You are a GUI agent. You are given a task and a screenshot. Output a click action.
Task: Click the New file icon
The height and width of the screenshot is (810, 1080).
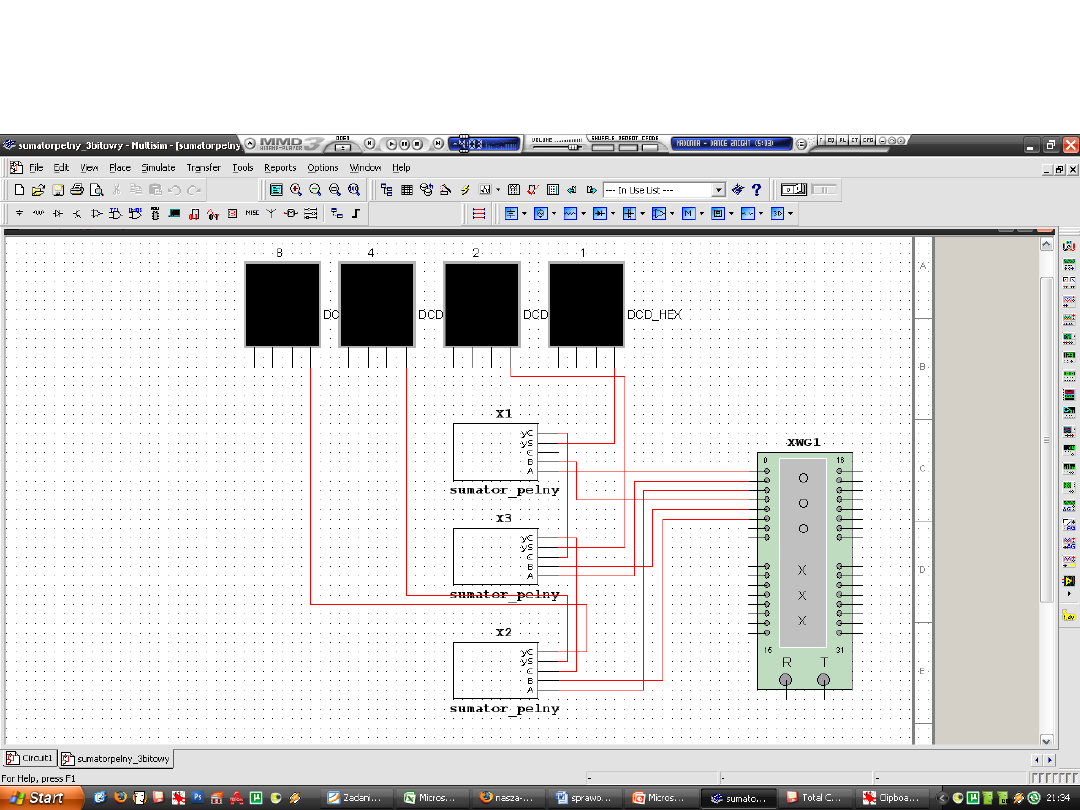coord(18,189)
